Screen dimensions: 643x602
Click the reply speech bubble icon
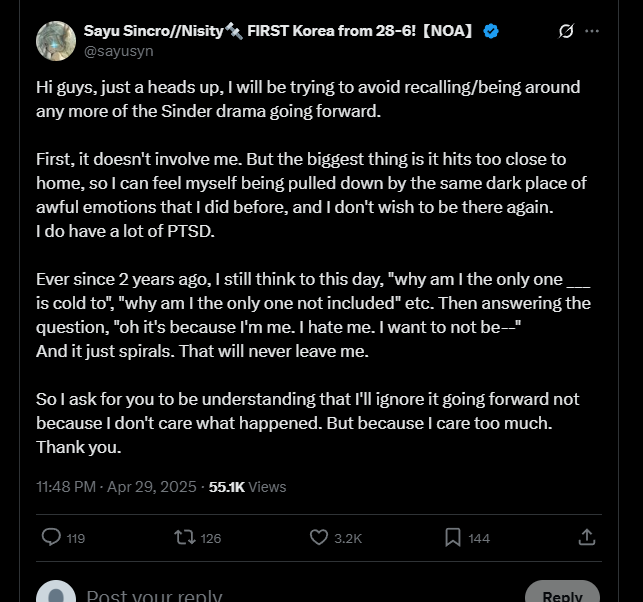click(x=51, y=538)
